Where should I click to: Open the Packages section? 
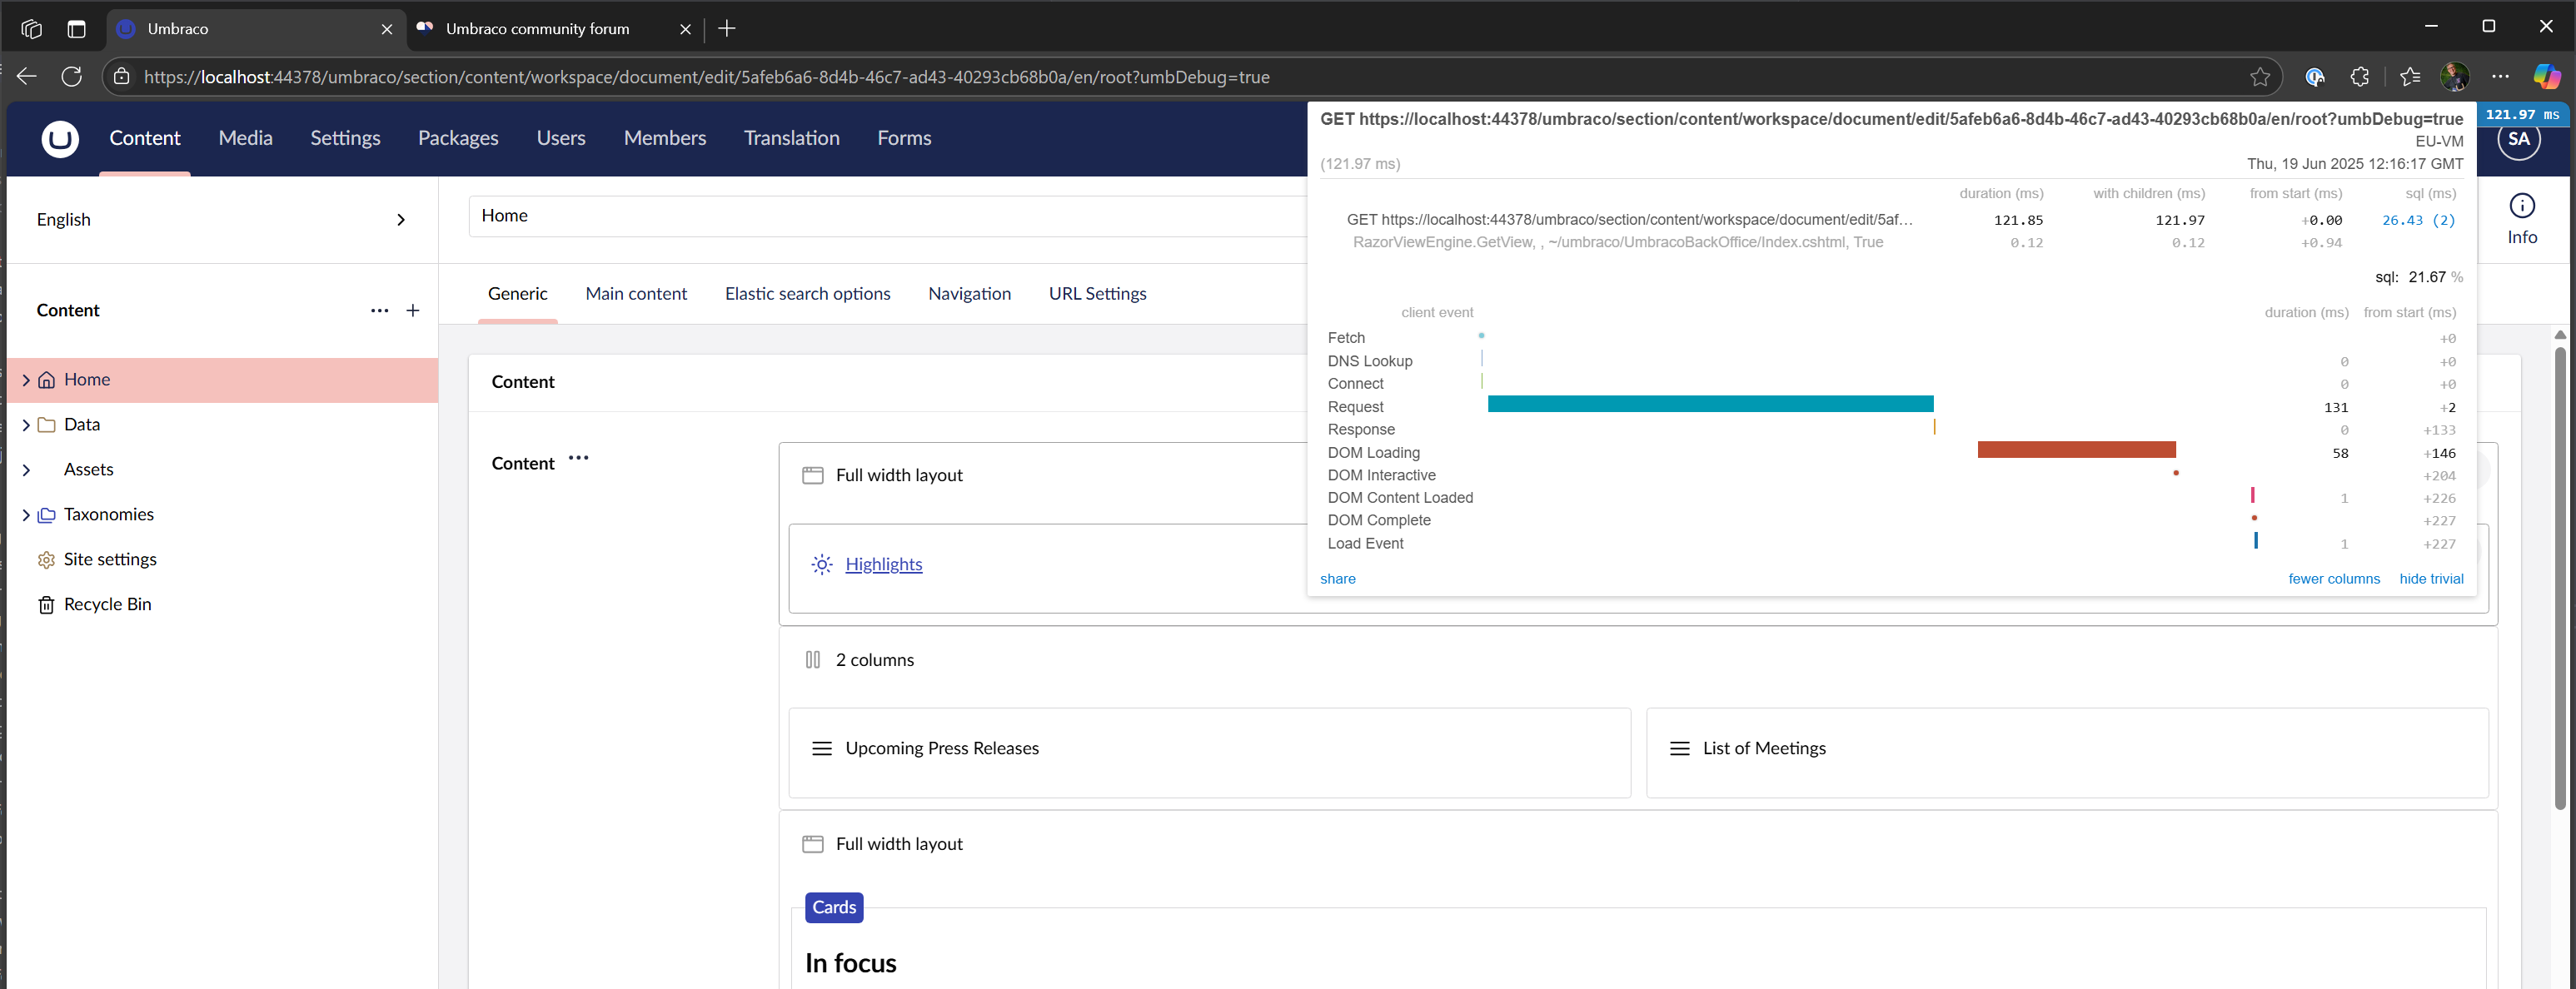tap(458, 138)
